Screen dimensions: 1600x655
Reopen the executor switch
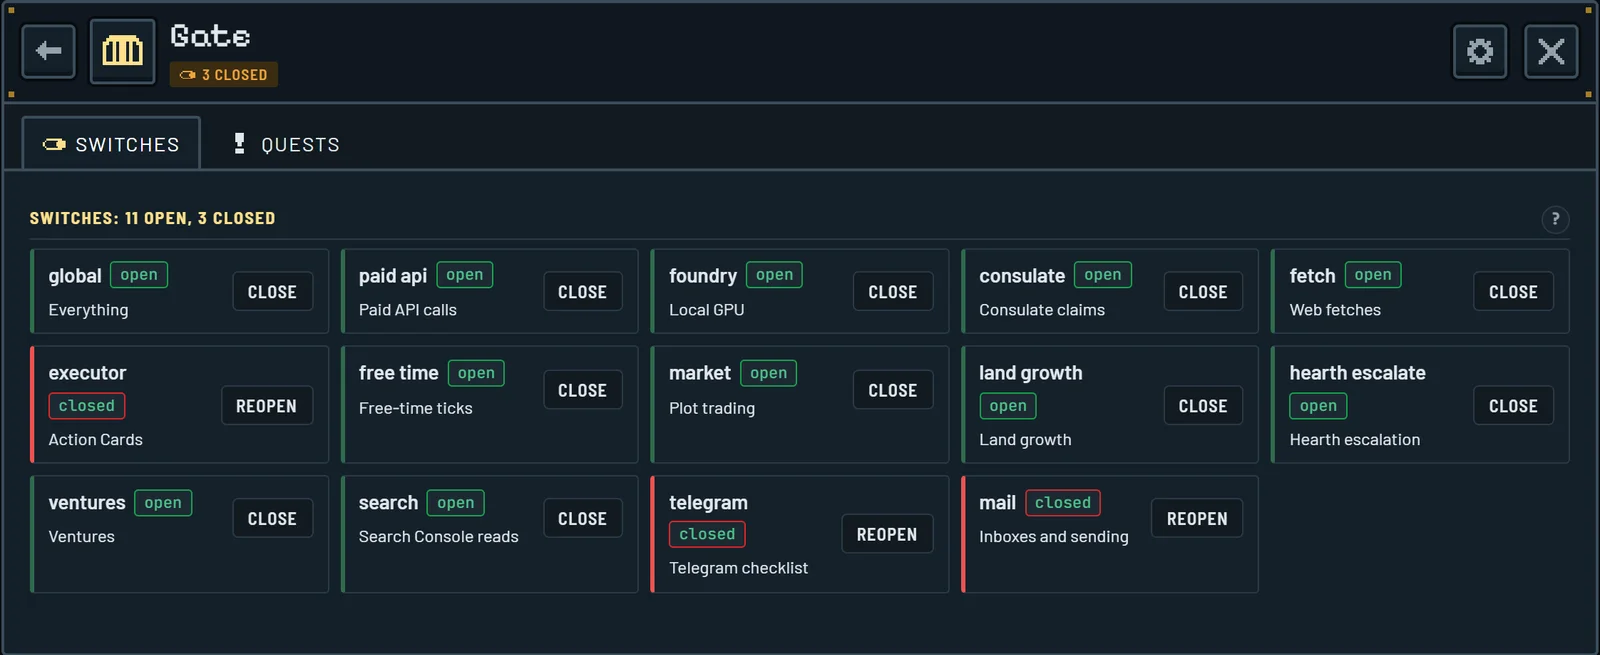click(x=266, y=406)
